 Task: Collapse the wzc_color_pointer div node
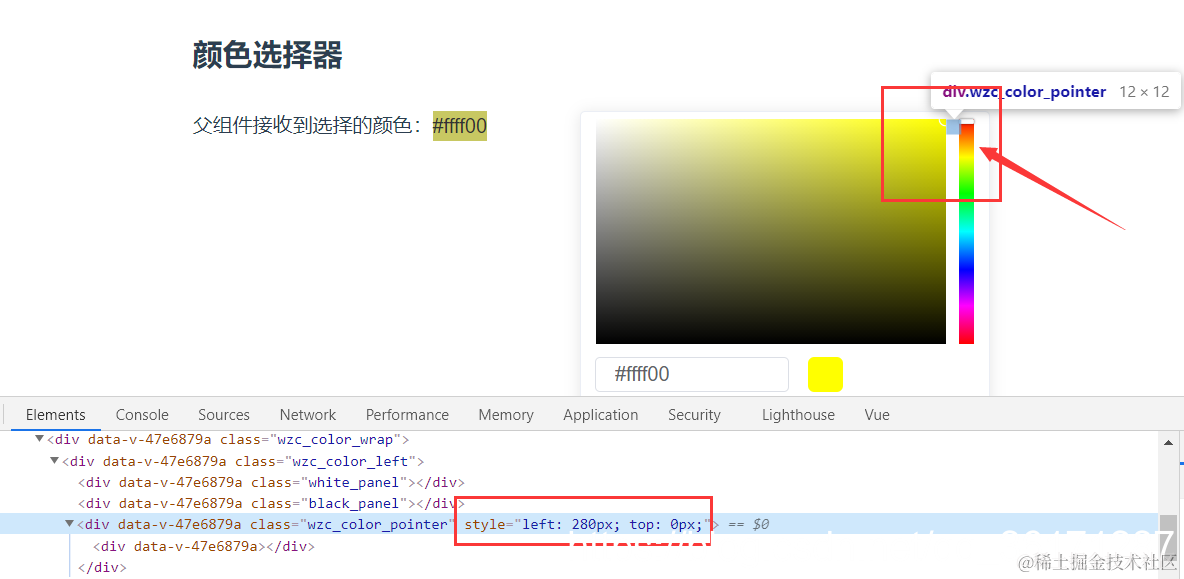69,524
